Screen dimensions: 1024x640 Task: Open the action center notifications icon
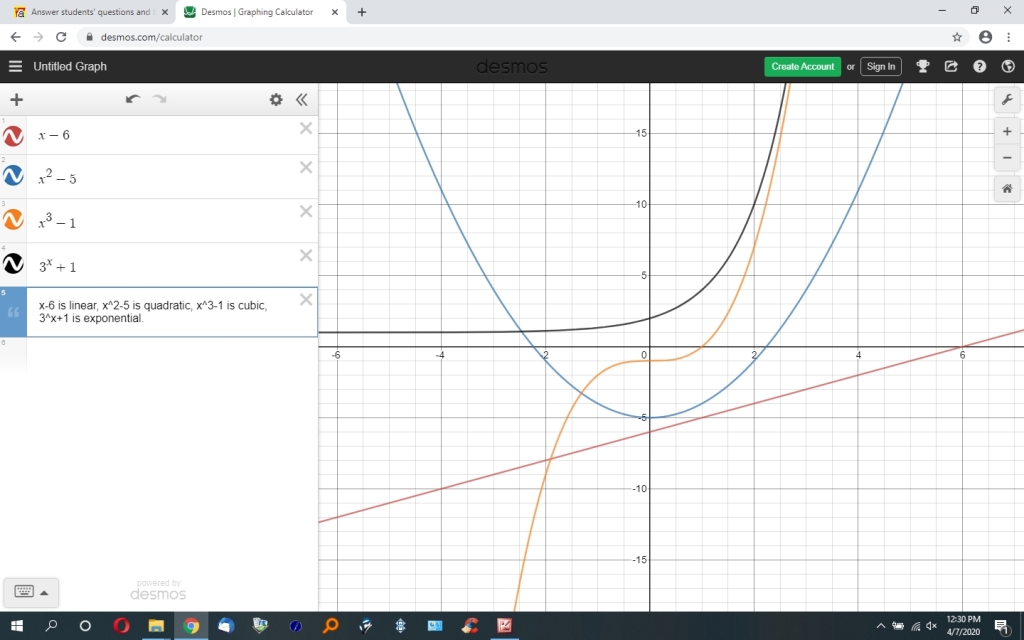click(1002, 626)
